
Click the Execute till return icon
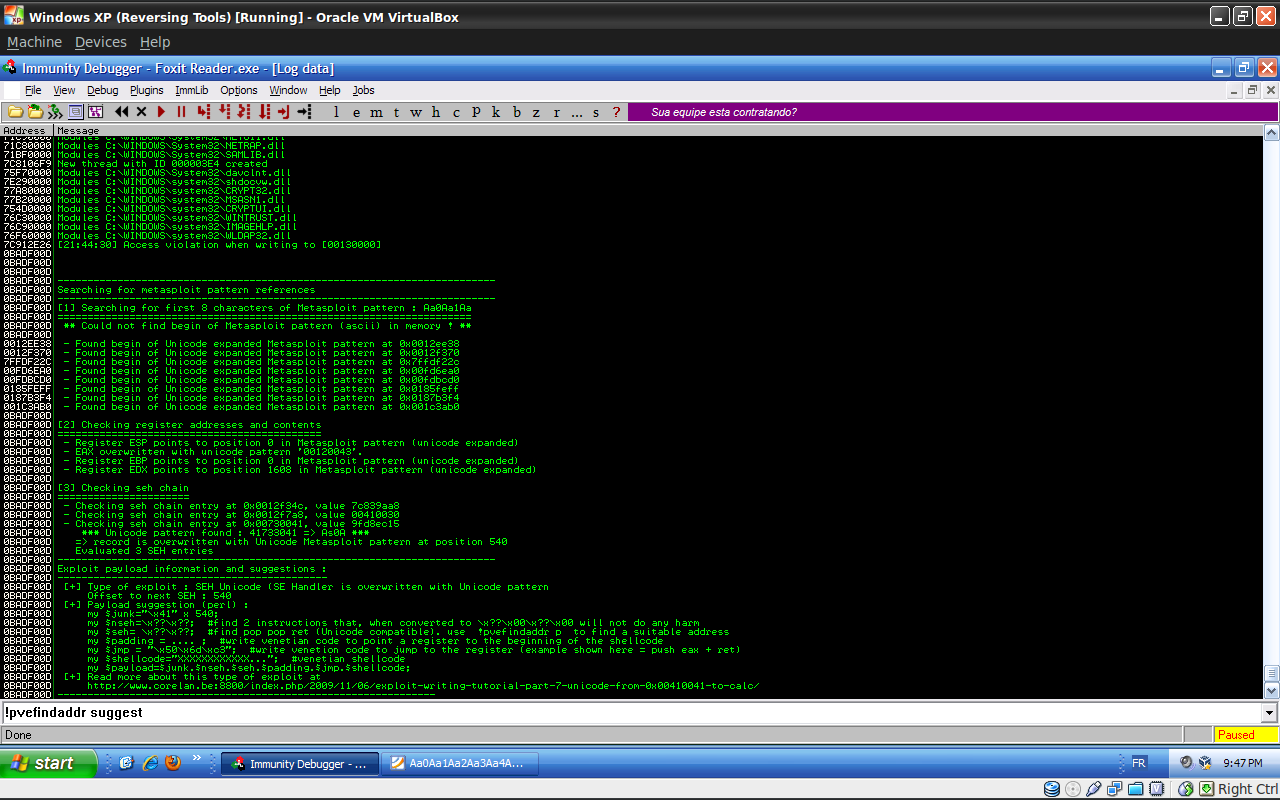(x=284, y=112)
